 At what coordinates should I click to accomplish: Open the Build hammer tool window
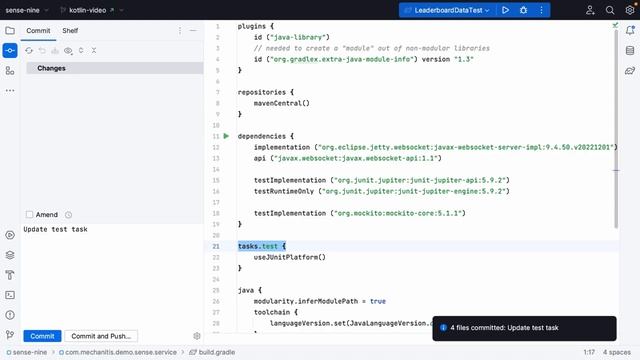10,275
